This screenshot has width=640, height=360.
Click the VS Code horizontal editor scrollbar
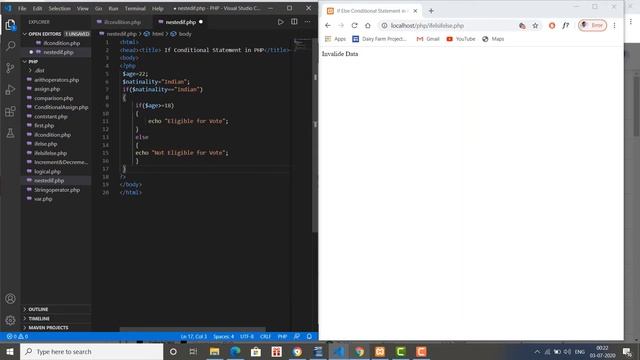coord(193,329)
